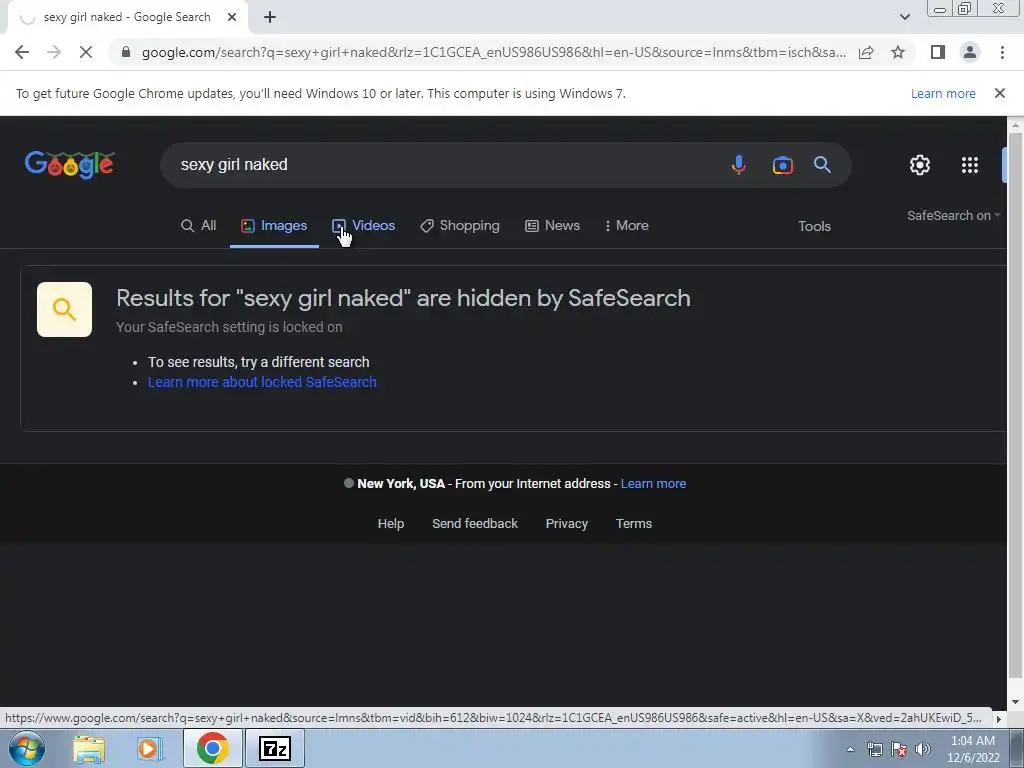Switch to the Videos tab
1024x768 pixels.
click(x=364, y=225)
